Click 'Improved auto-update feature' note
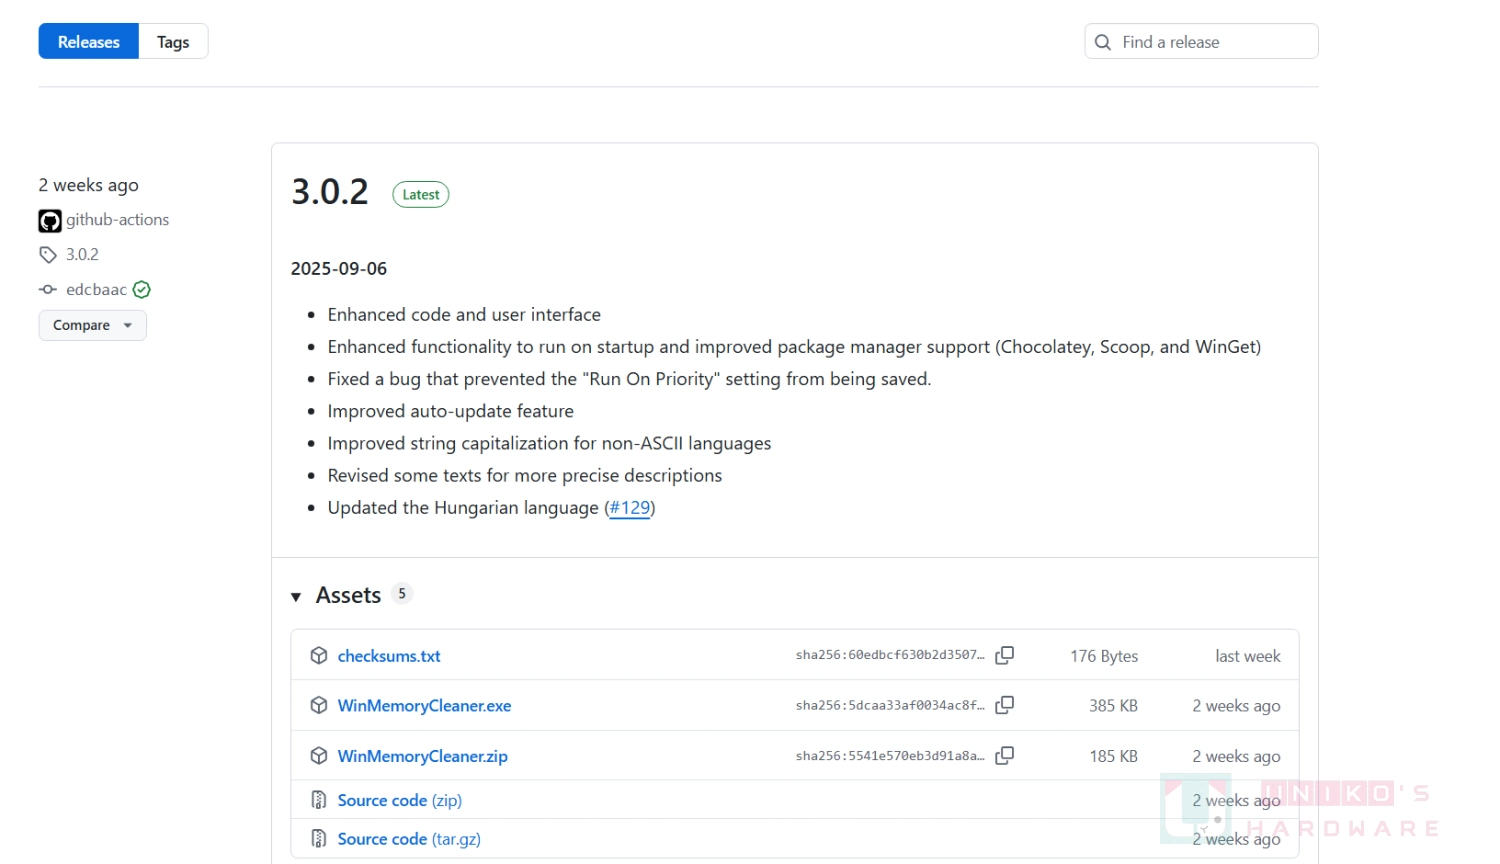1500x864 pixels. [451, 412]
